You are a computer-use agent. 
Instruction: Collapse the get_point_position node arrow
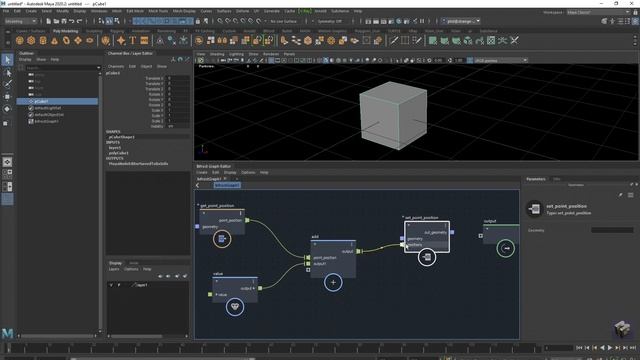point(204,213)
